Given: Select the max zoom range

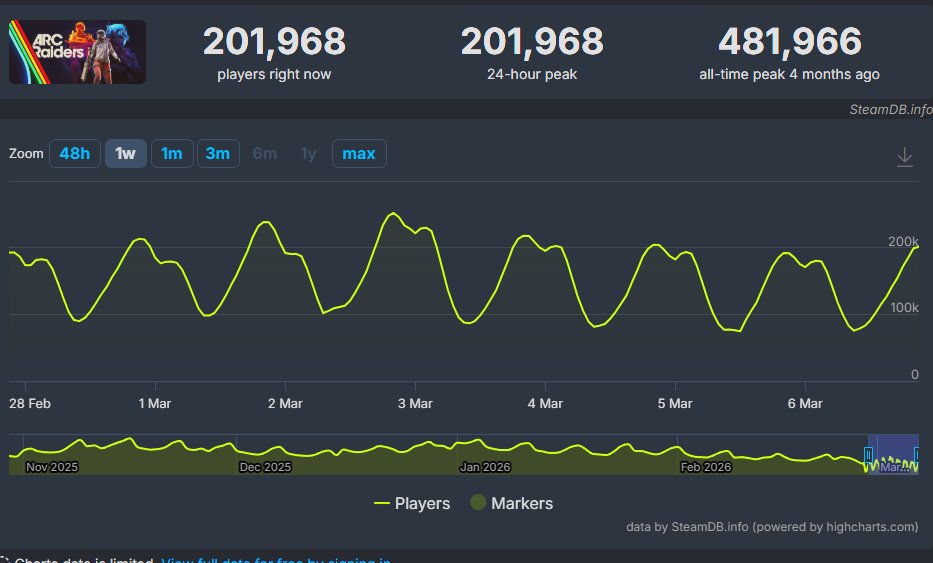Looking at the screenshot, I should tap(359, 154).
